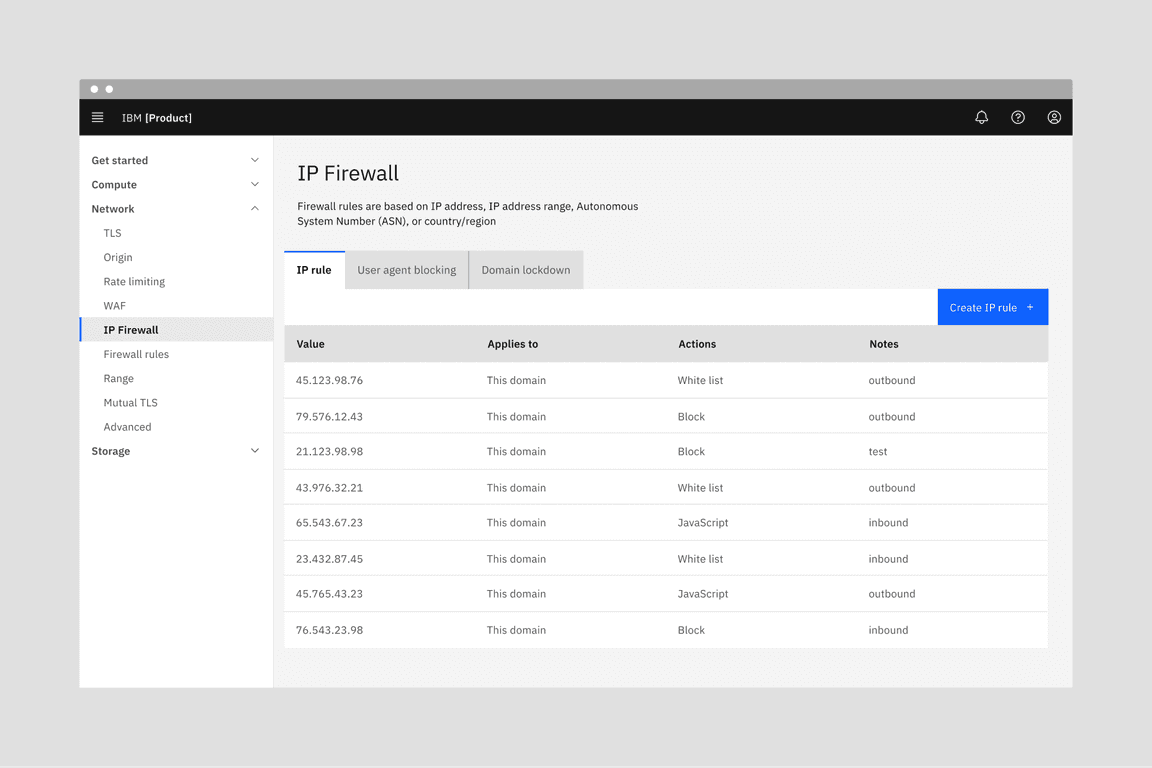Select the IP rule tab

pyautogui.click(x=314, y=270)
